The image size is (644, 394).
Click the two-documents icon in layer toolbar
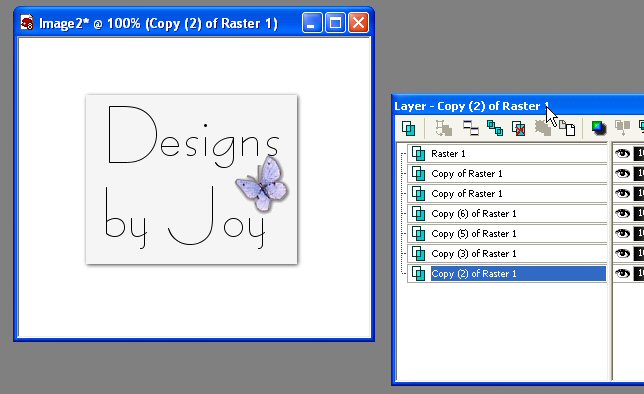(x=567, y=128)
